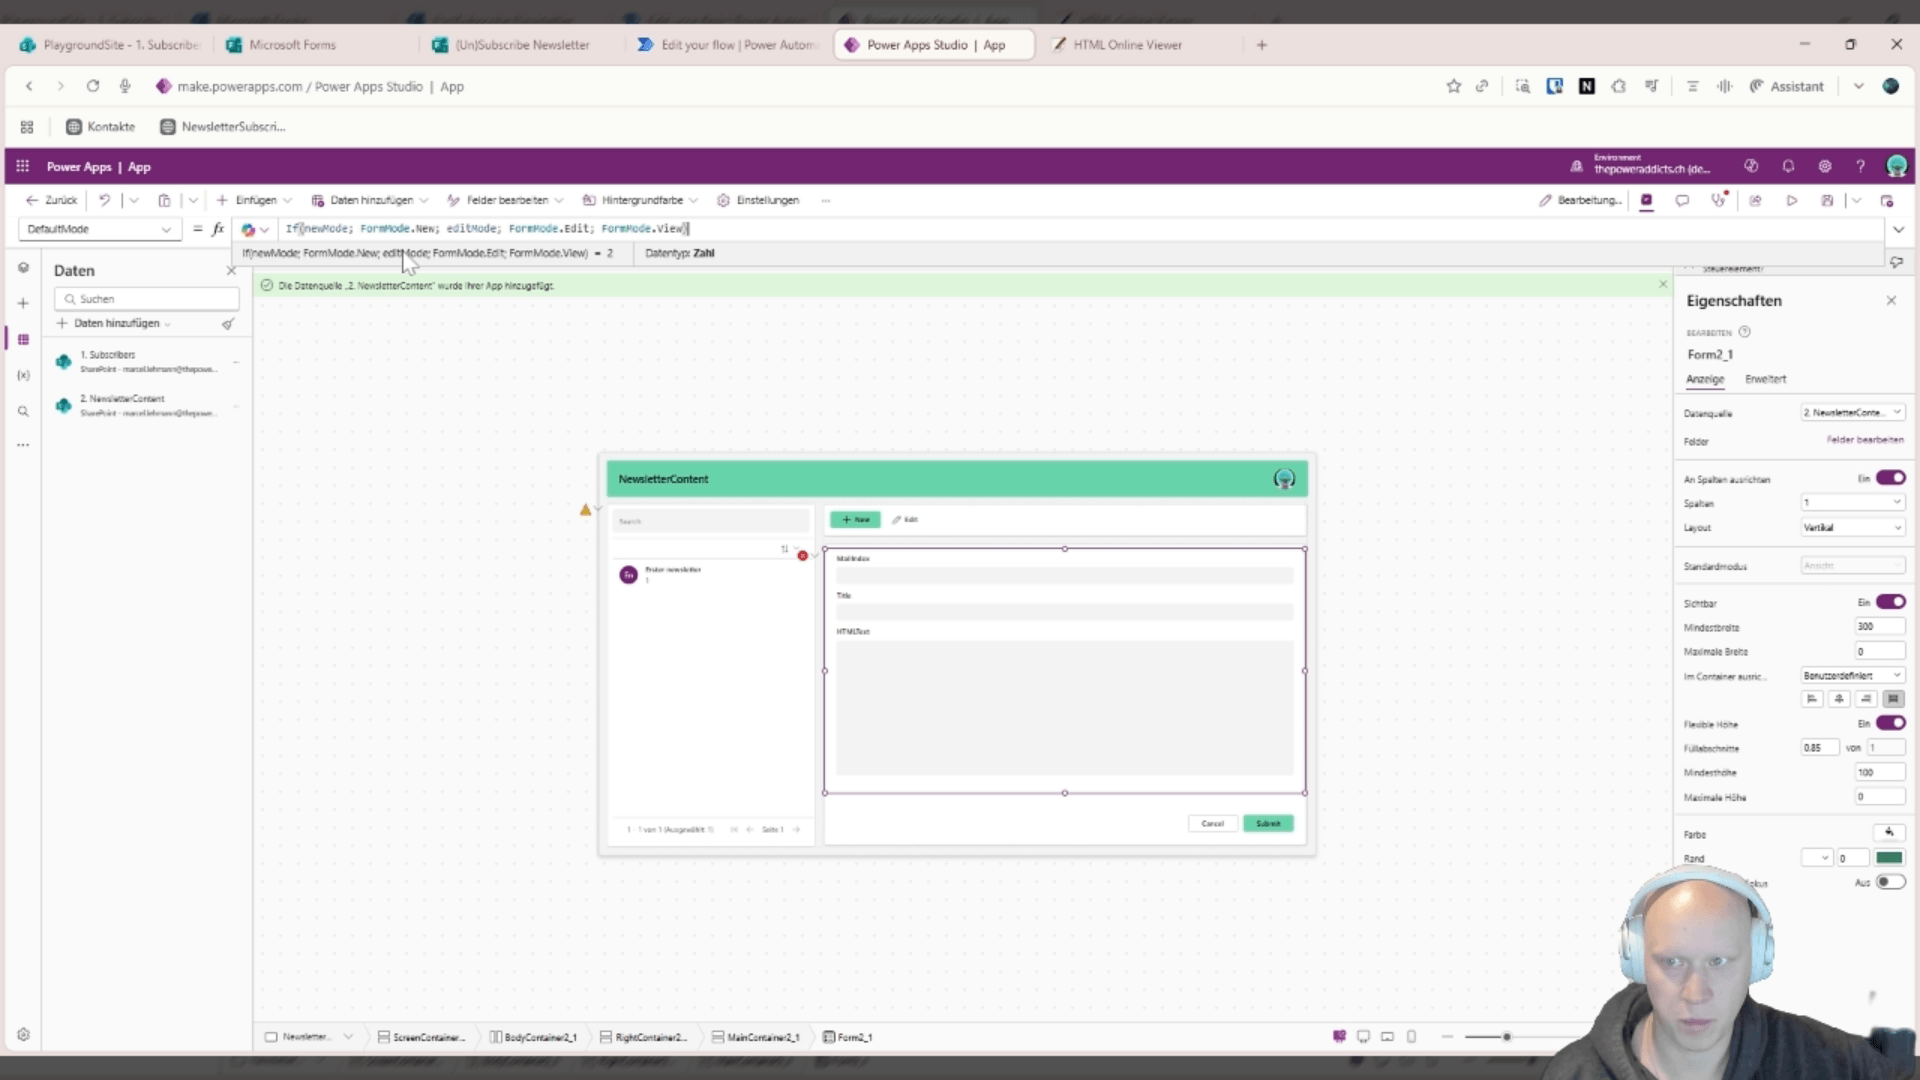
Task: Adjust the canvas zoom slider
Action: (x=1506, y=1037)
